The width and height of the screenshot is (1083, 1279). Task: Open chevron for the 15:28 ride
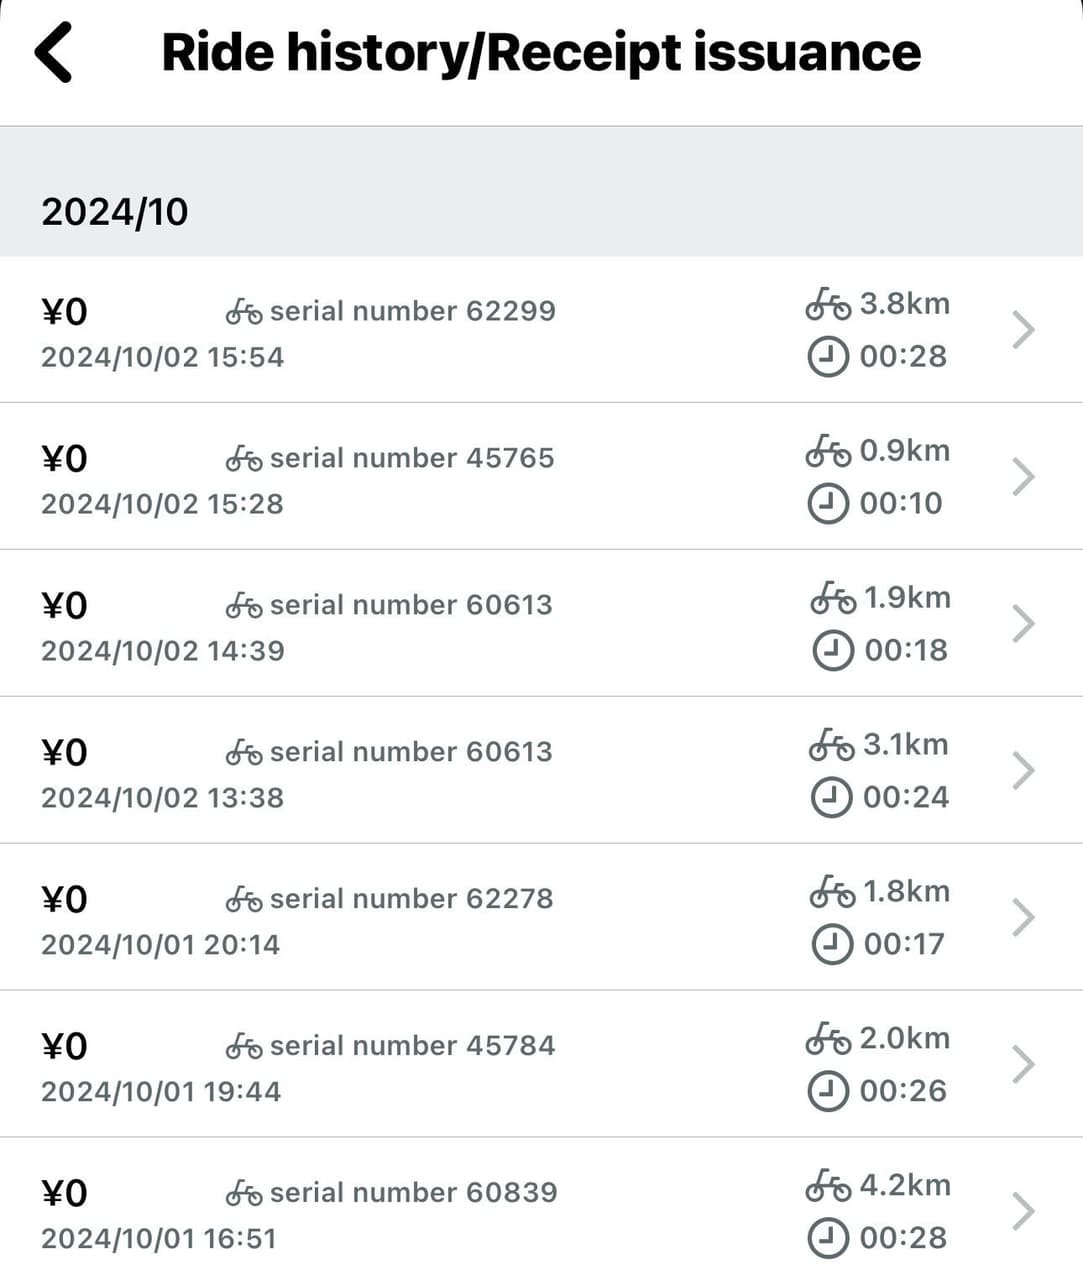tap(1022, 477)
